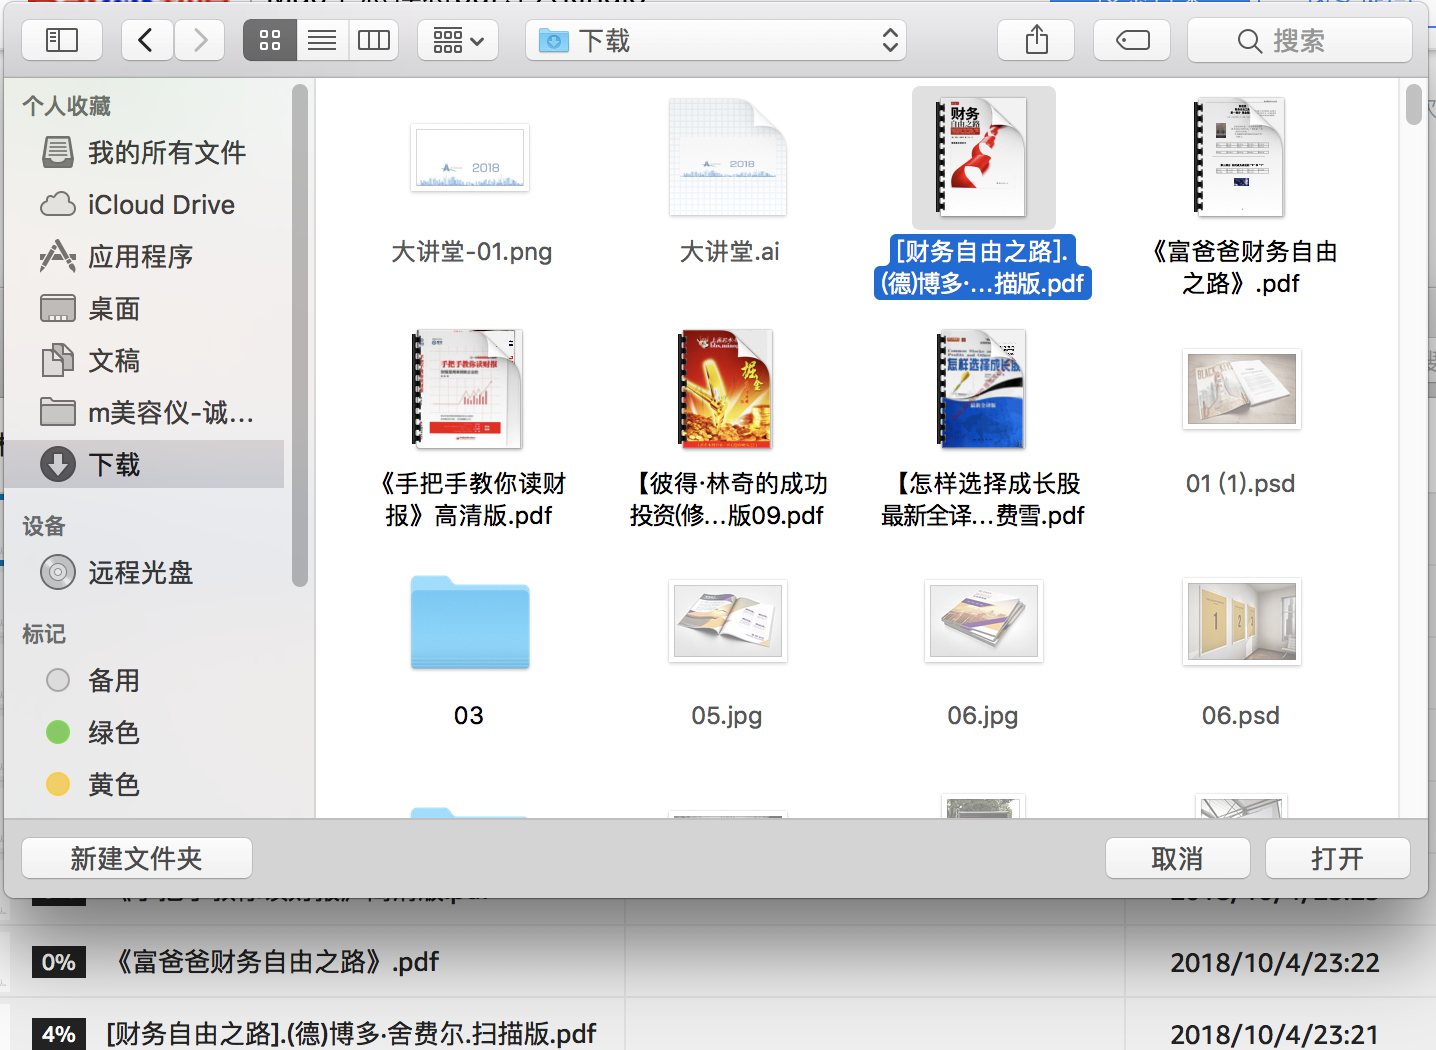Click the sidebar vertical scrollbar

[300, 335]
